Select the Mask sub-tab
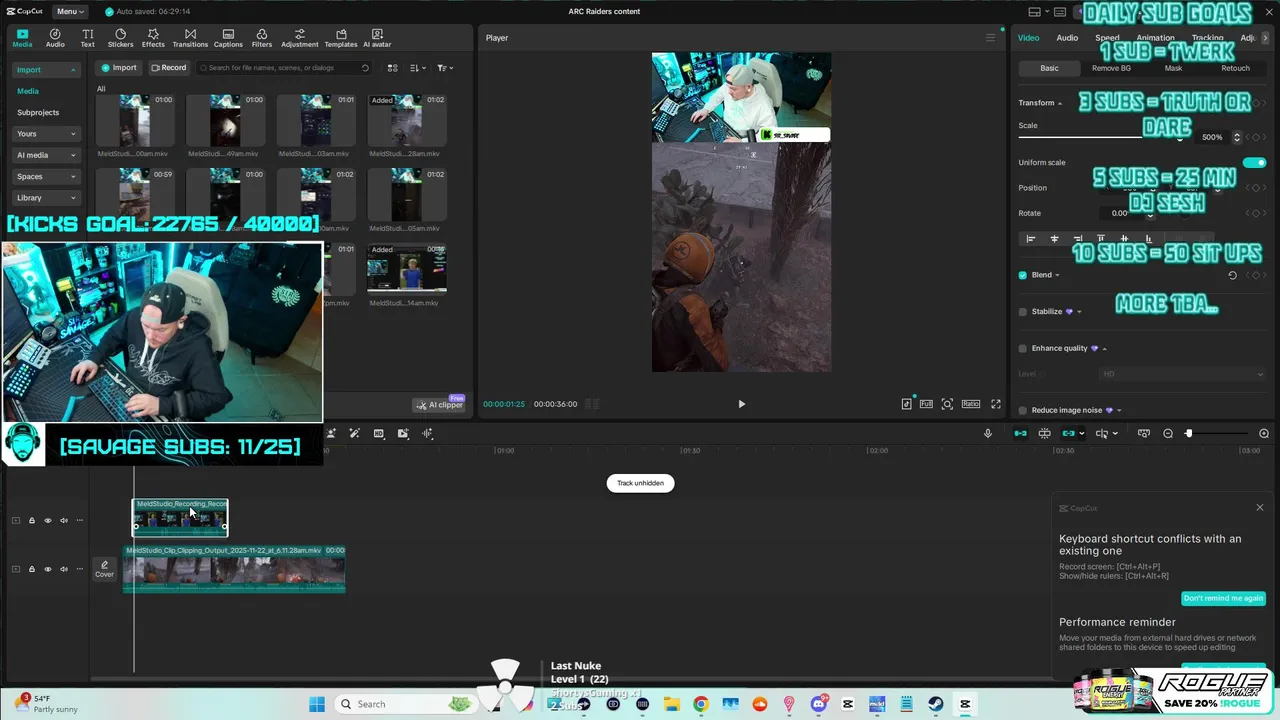Image resolution: width=1280 pixels, height=720 pixels. pyautogui.click(x=1173, y=68)
